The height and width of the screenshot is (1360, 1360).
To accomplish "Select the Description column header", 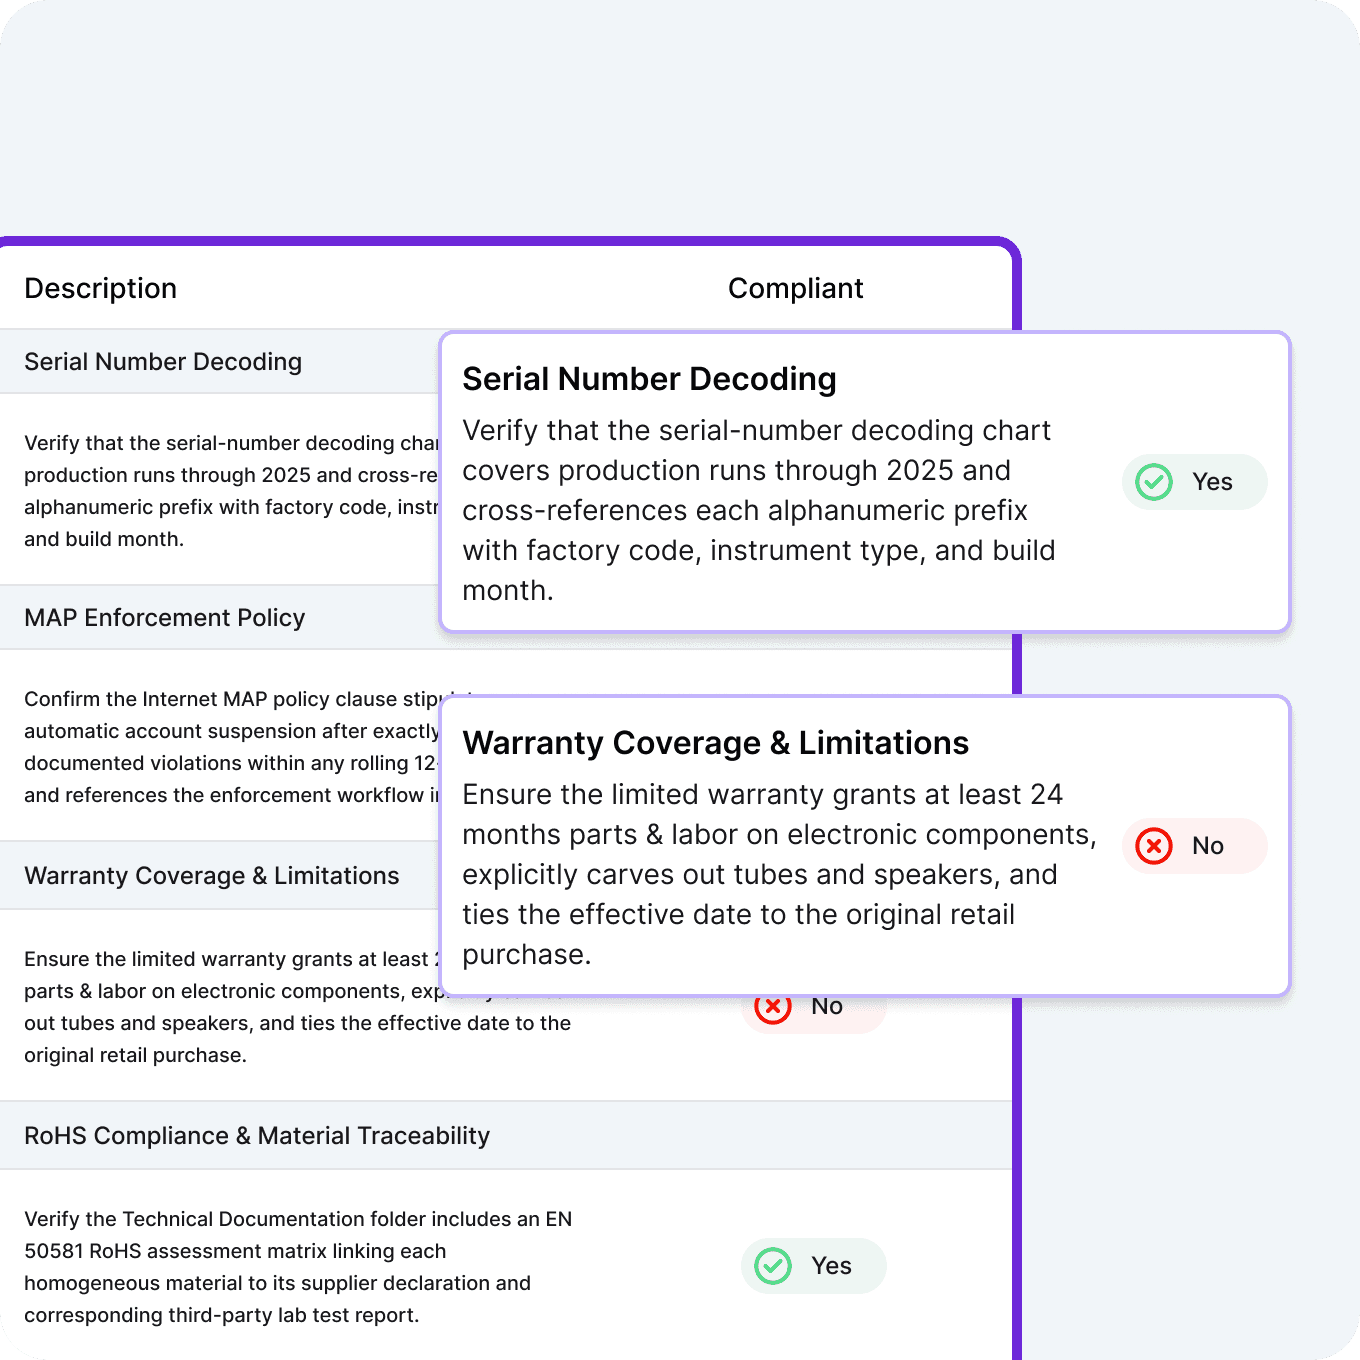I will point(100,288).
